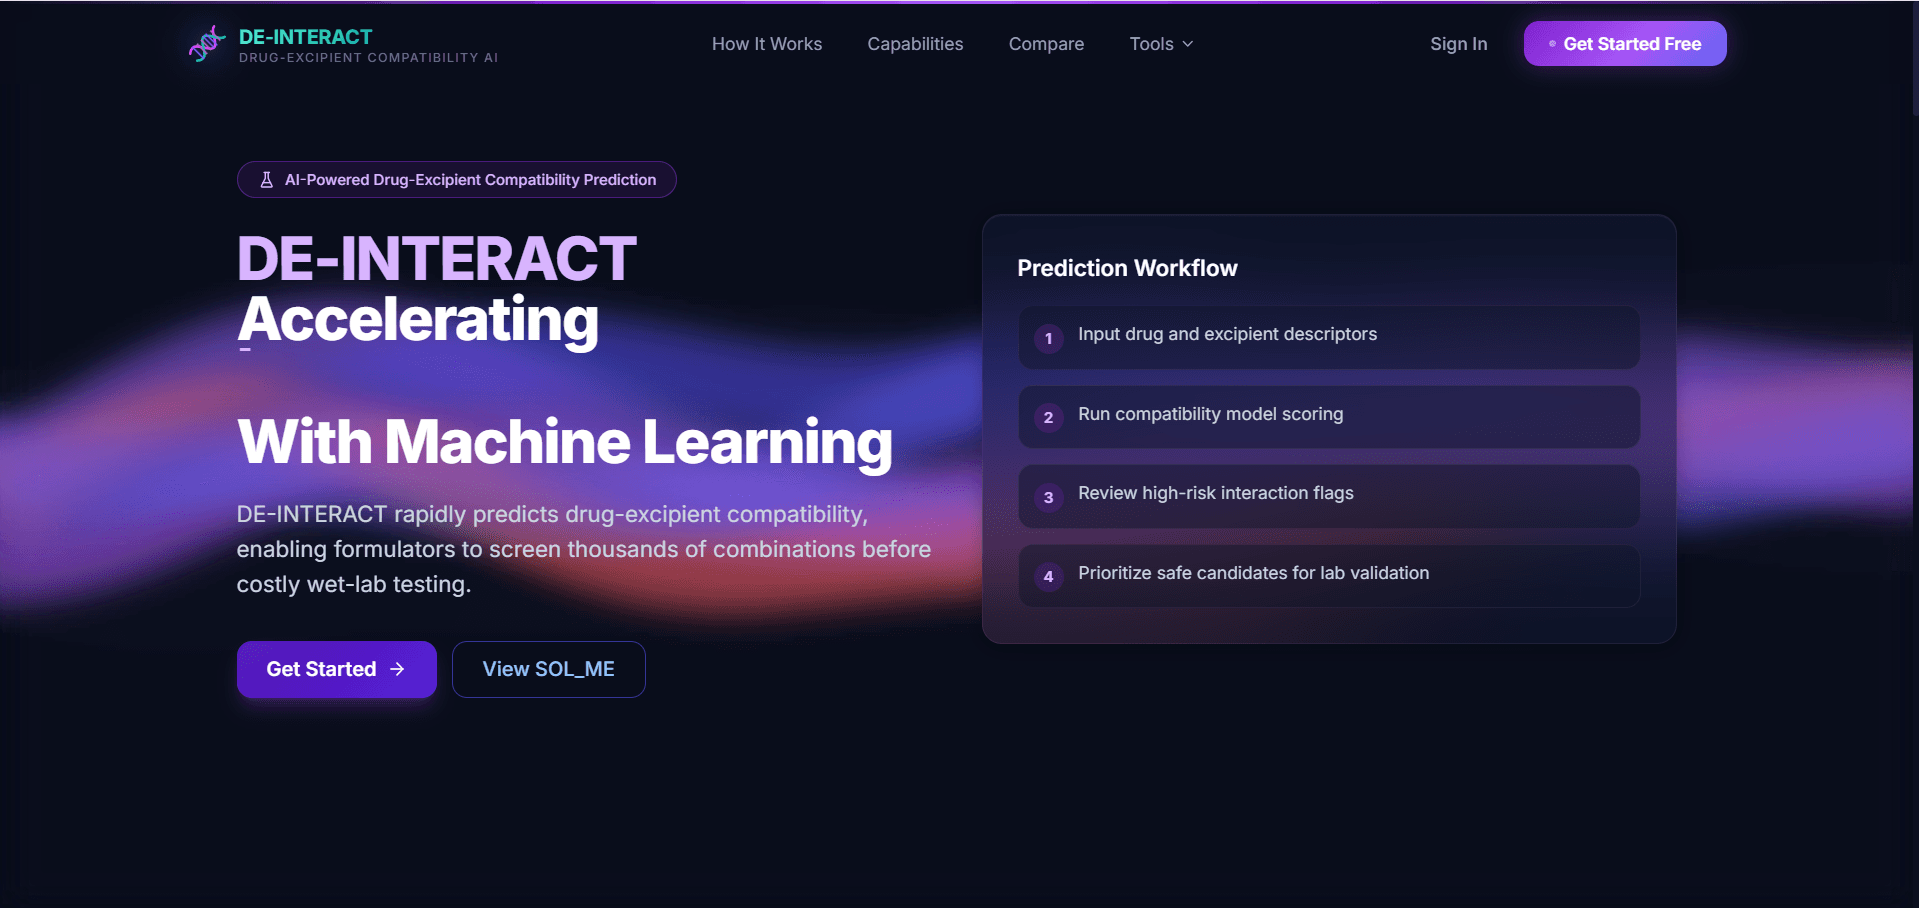Select 'Input drug and excipient descriptors' step

click(1227, 334)
